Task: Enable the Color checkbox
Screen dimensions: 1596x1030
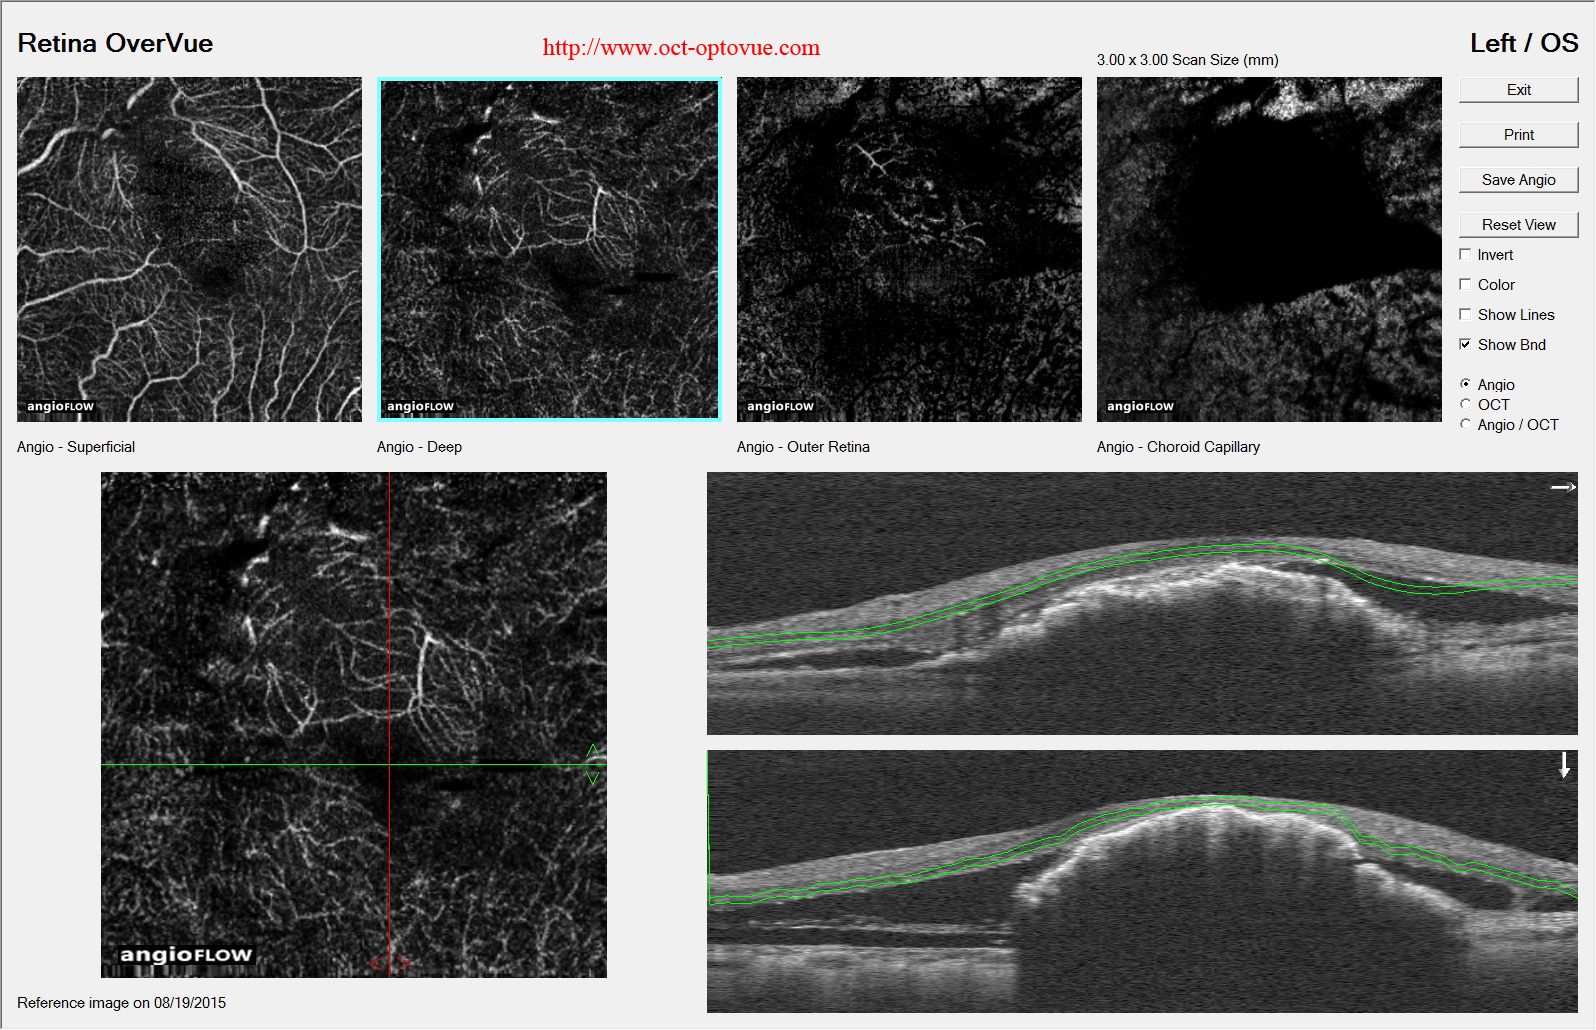Action: 1465,285
